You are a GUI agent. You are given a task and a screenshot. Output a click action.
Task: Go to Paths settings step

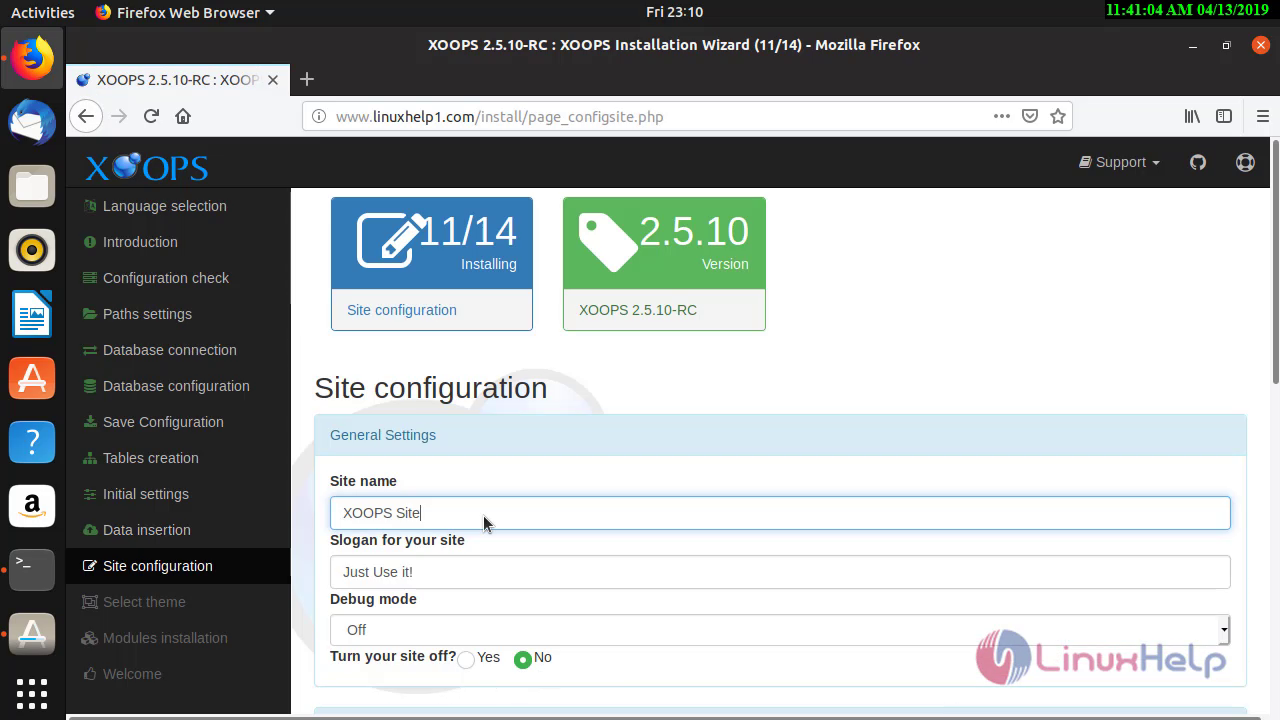[147, 314]
